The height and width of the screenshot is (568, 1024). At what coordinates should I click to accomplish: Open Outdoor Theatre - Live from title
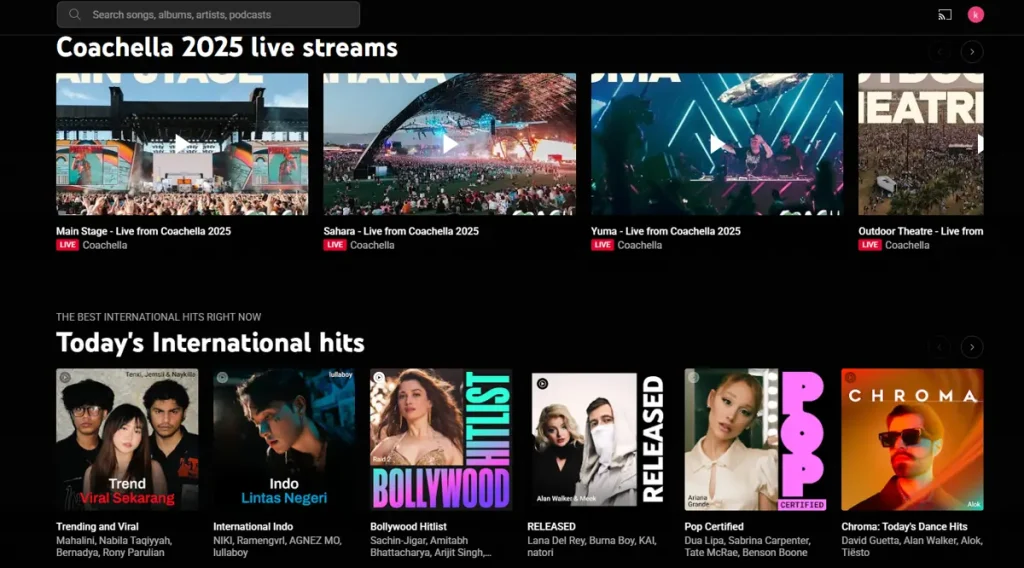[x=921, y=231]
